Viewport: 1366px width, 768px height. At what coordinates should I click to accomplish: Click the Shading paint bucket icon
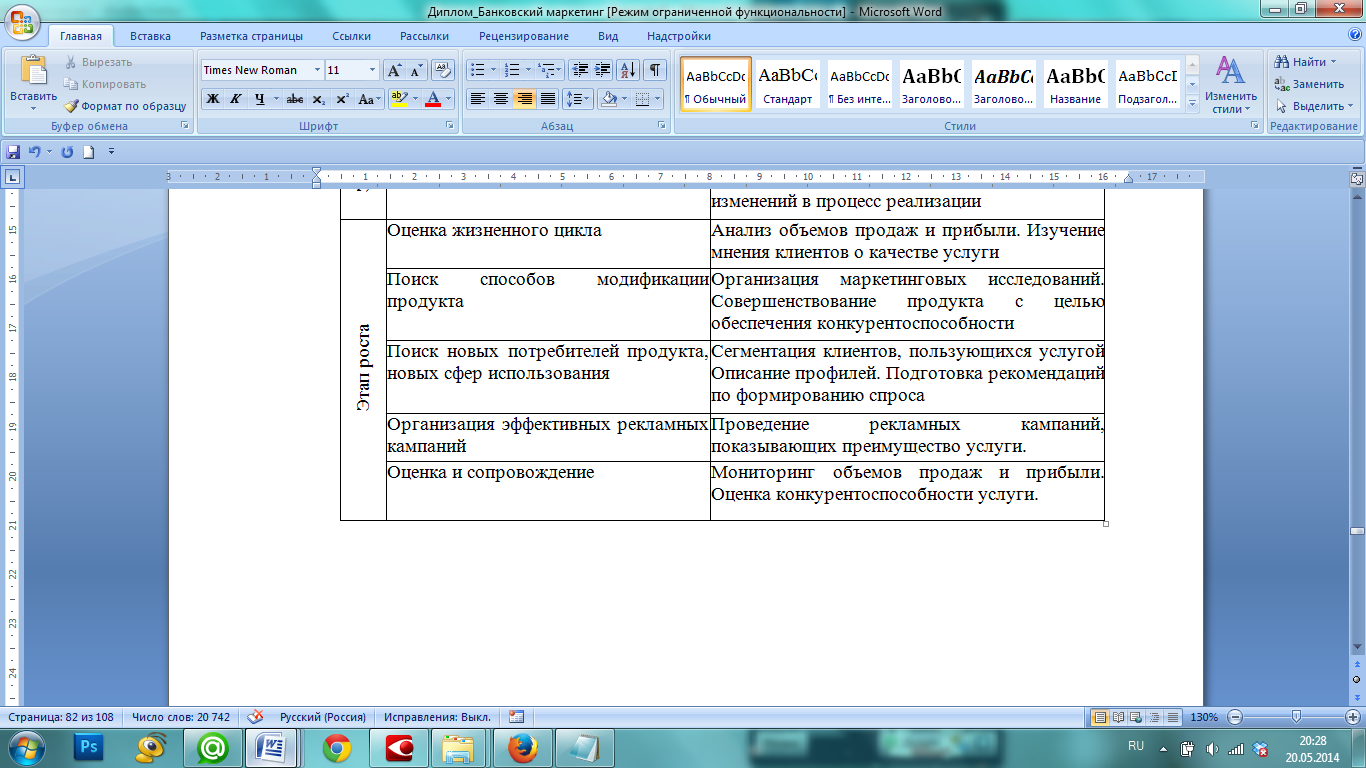606,99
